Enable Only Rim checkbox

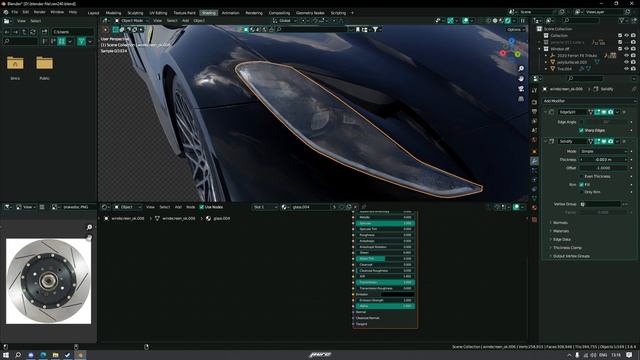(581, 192)
